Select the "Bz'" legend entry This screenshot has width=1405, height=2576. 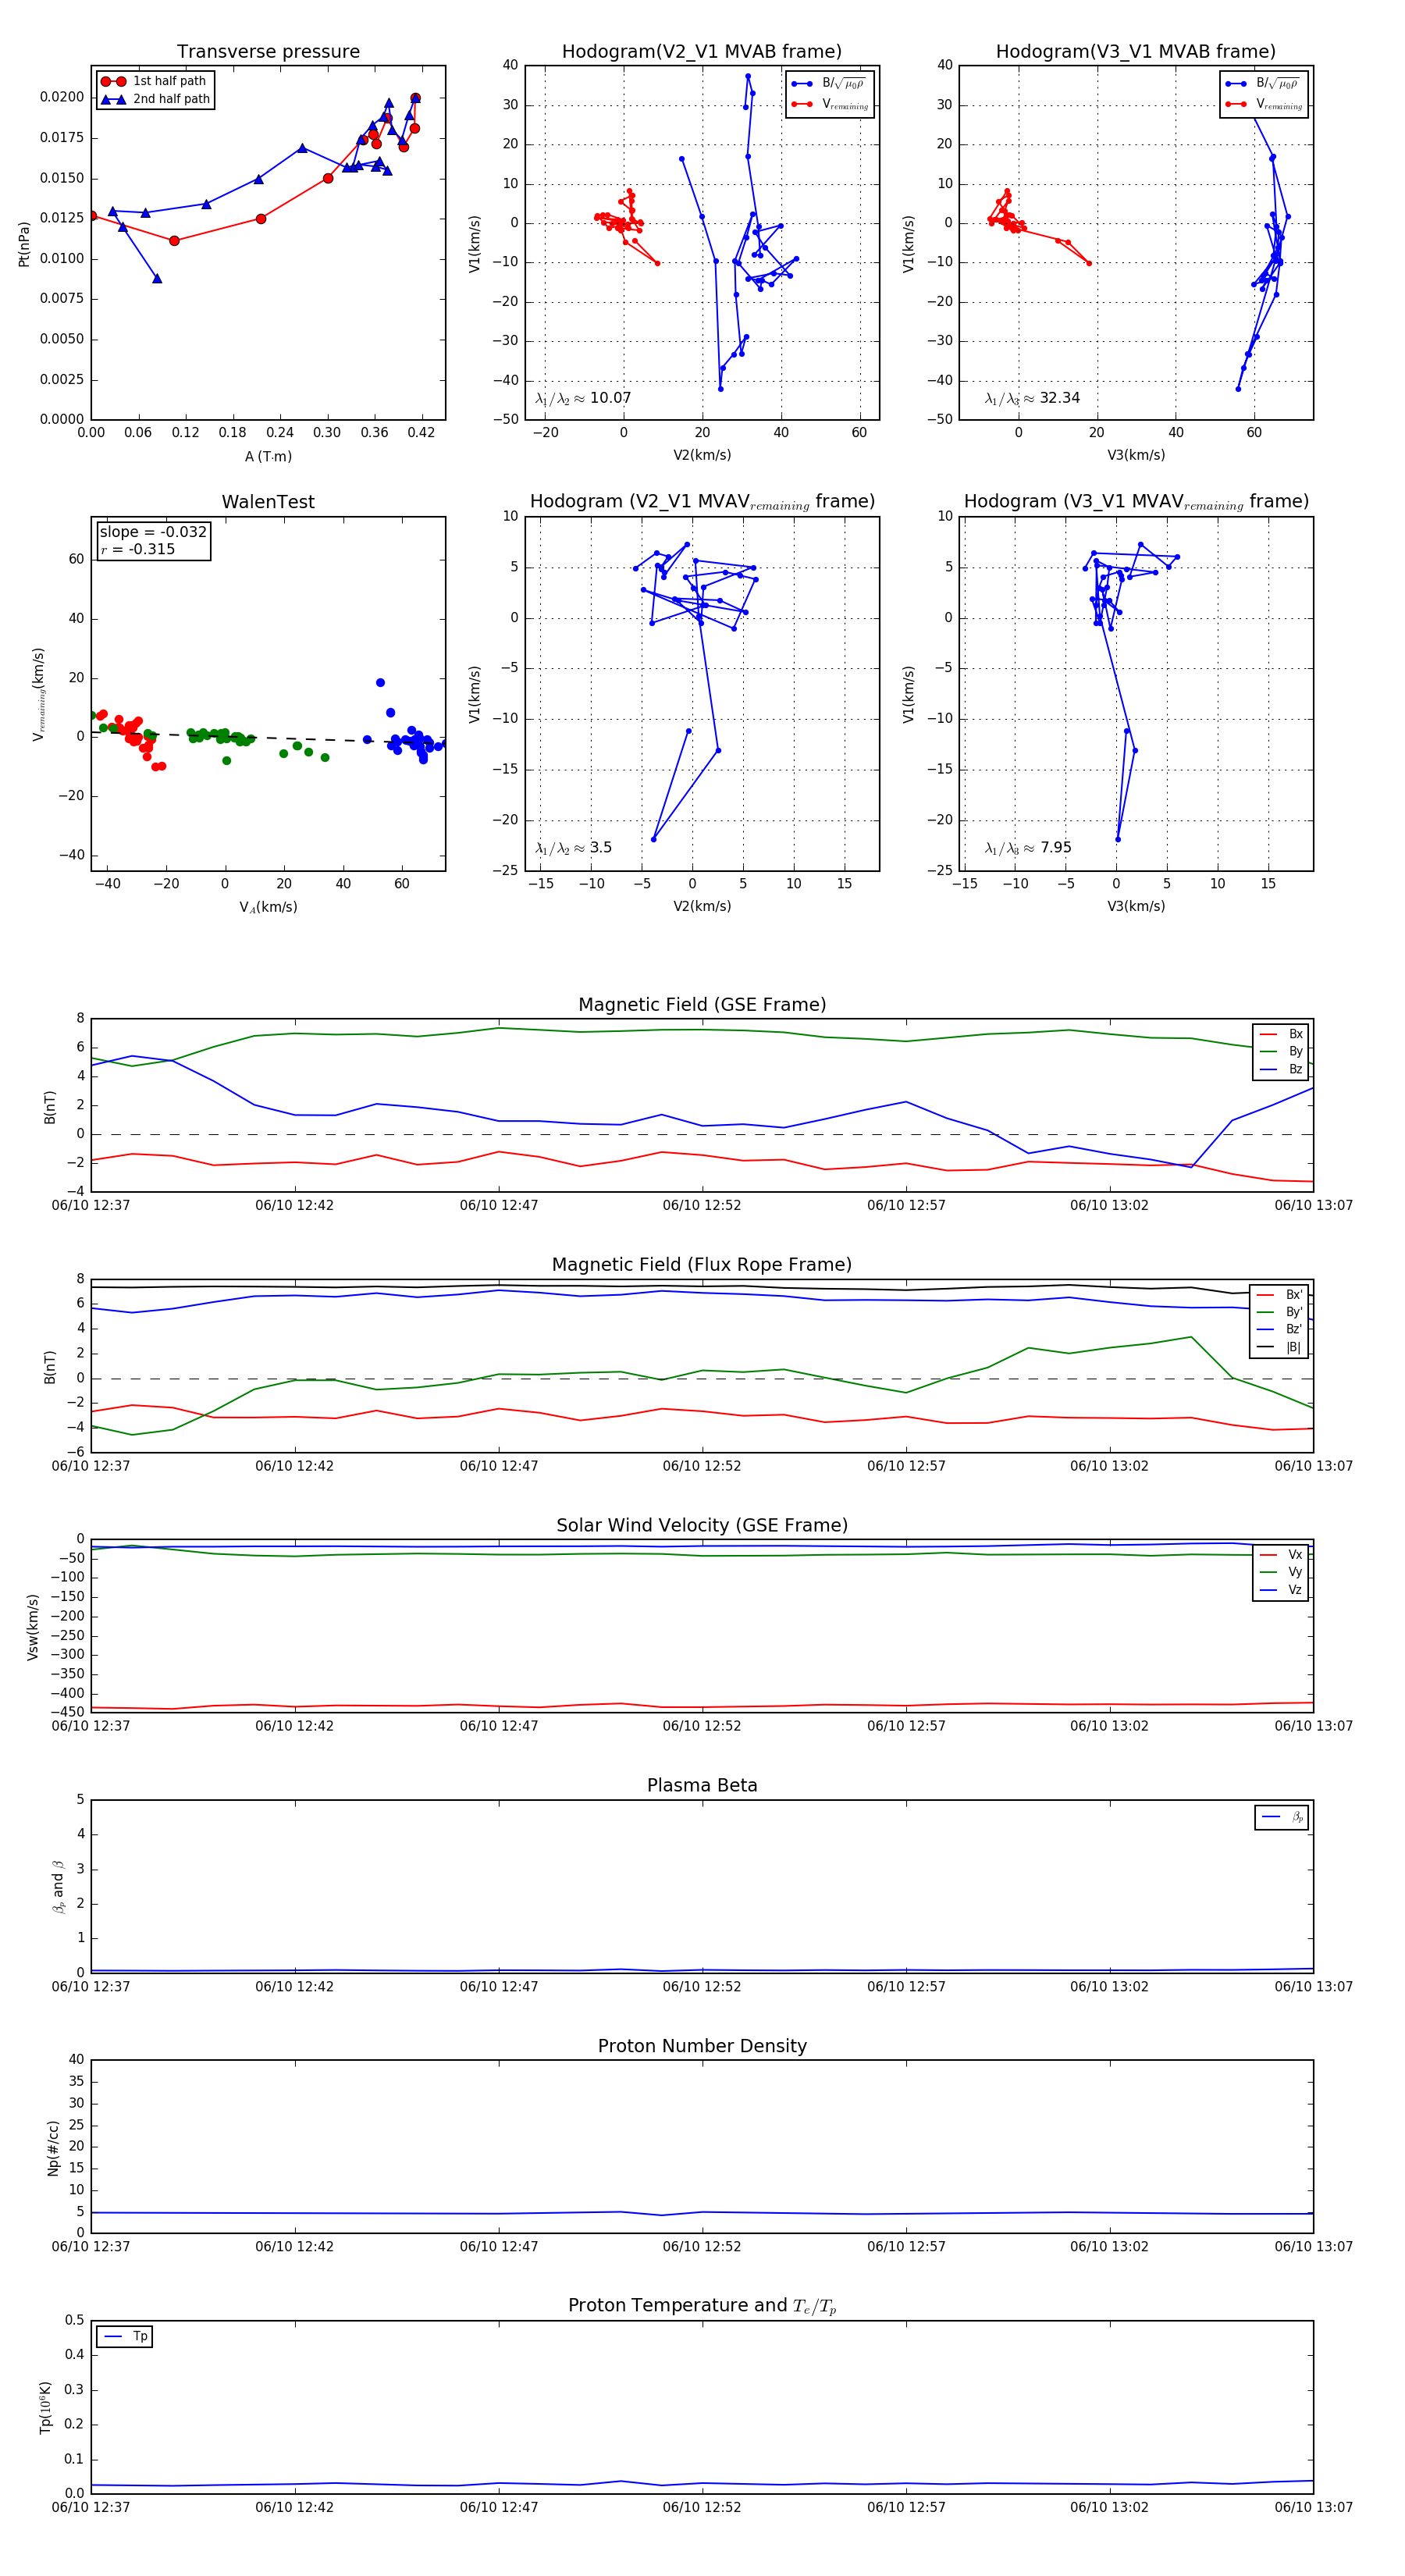(x=1280, y=1329)
